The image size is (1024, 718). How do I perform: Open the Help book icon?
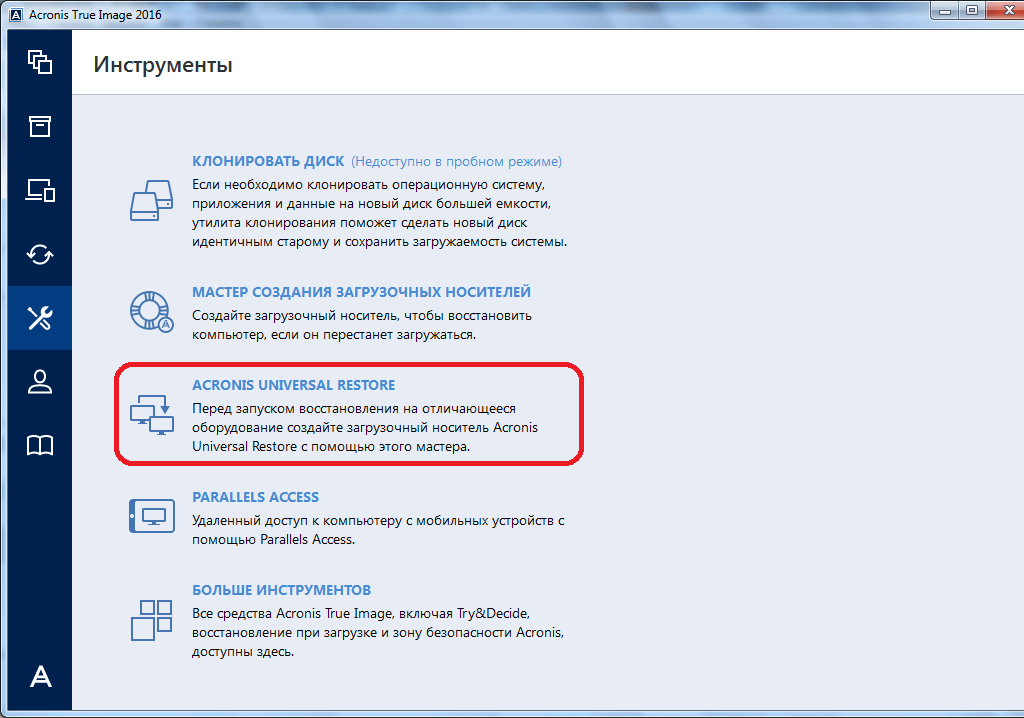pos(40,446)
